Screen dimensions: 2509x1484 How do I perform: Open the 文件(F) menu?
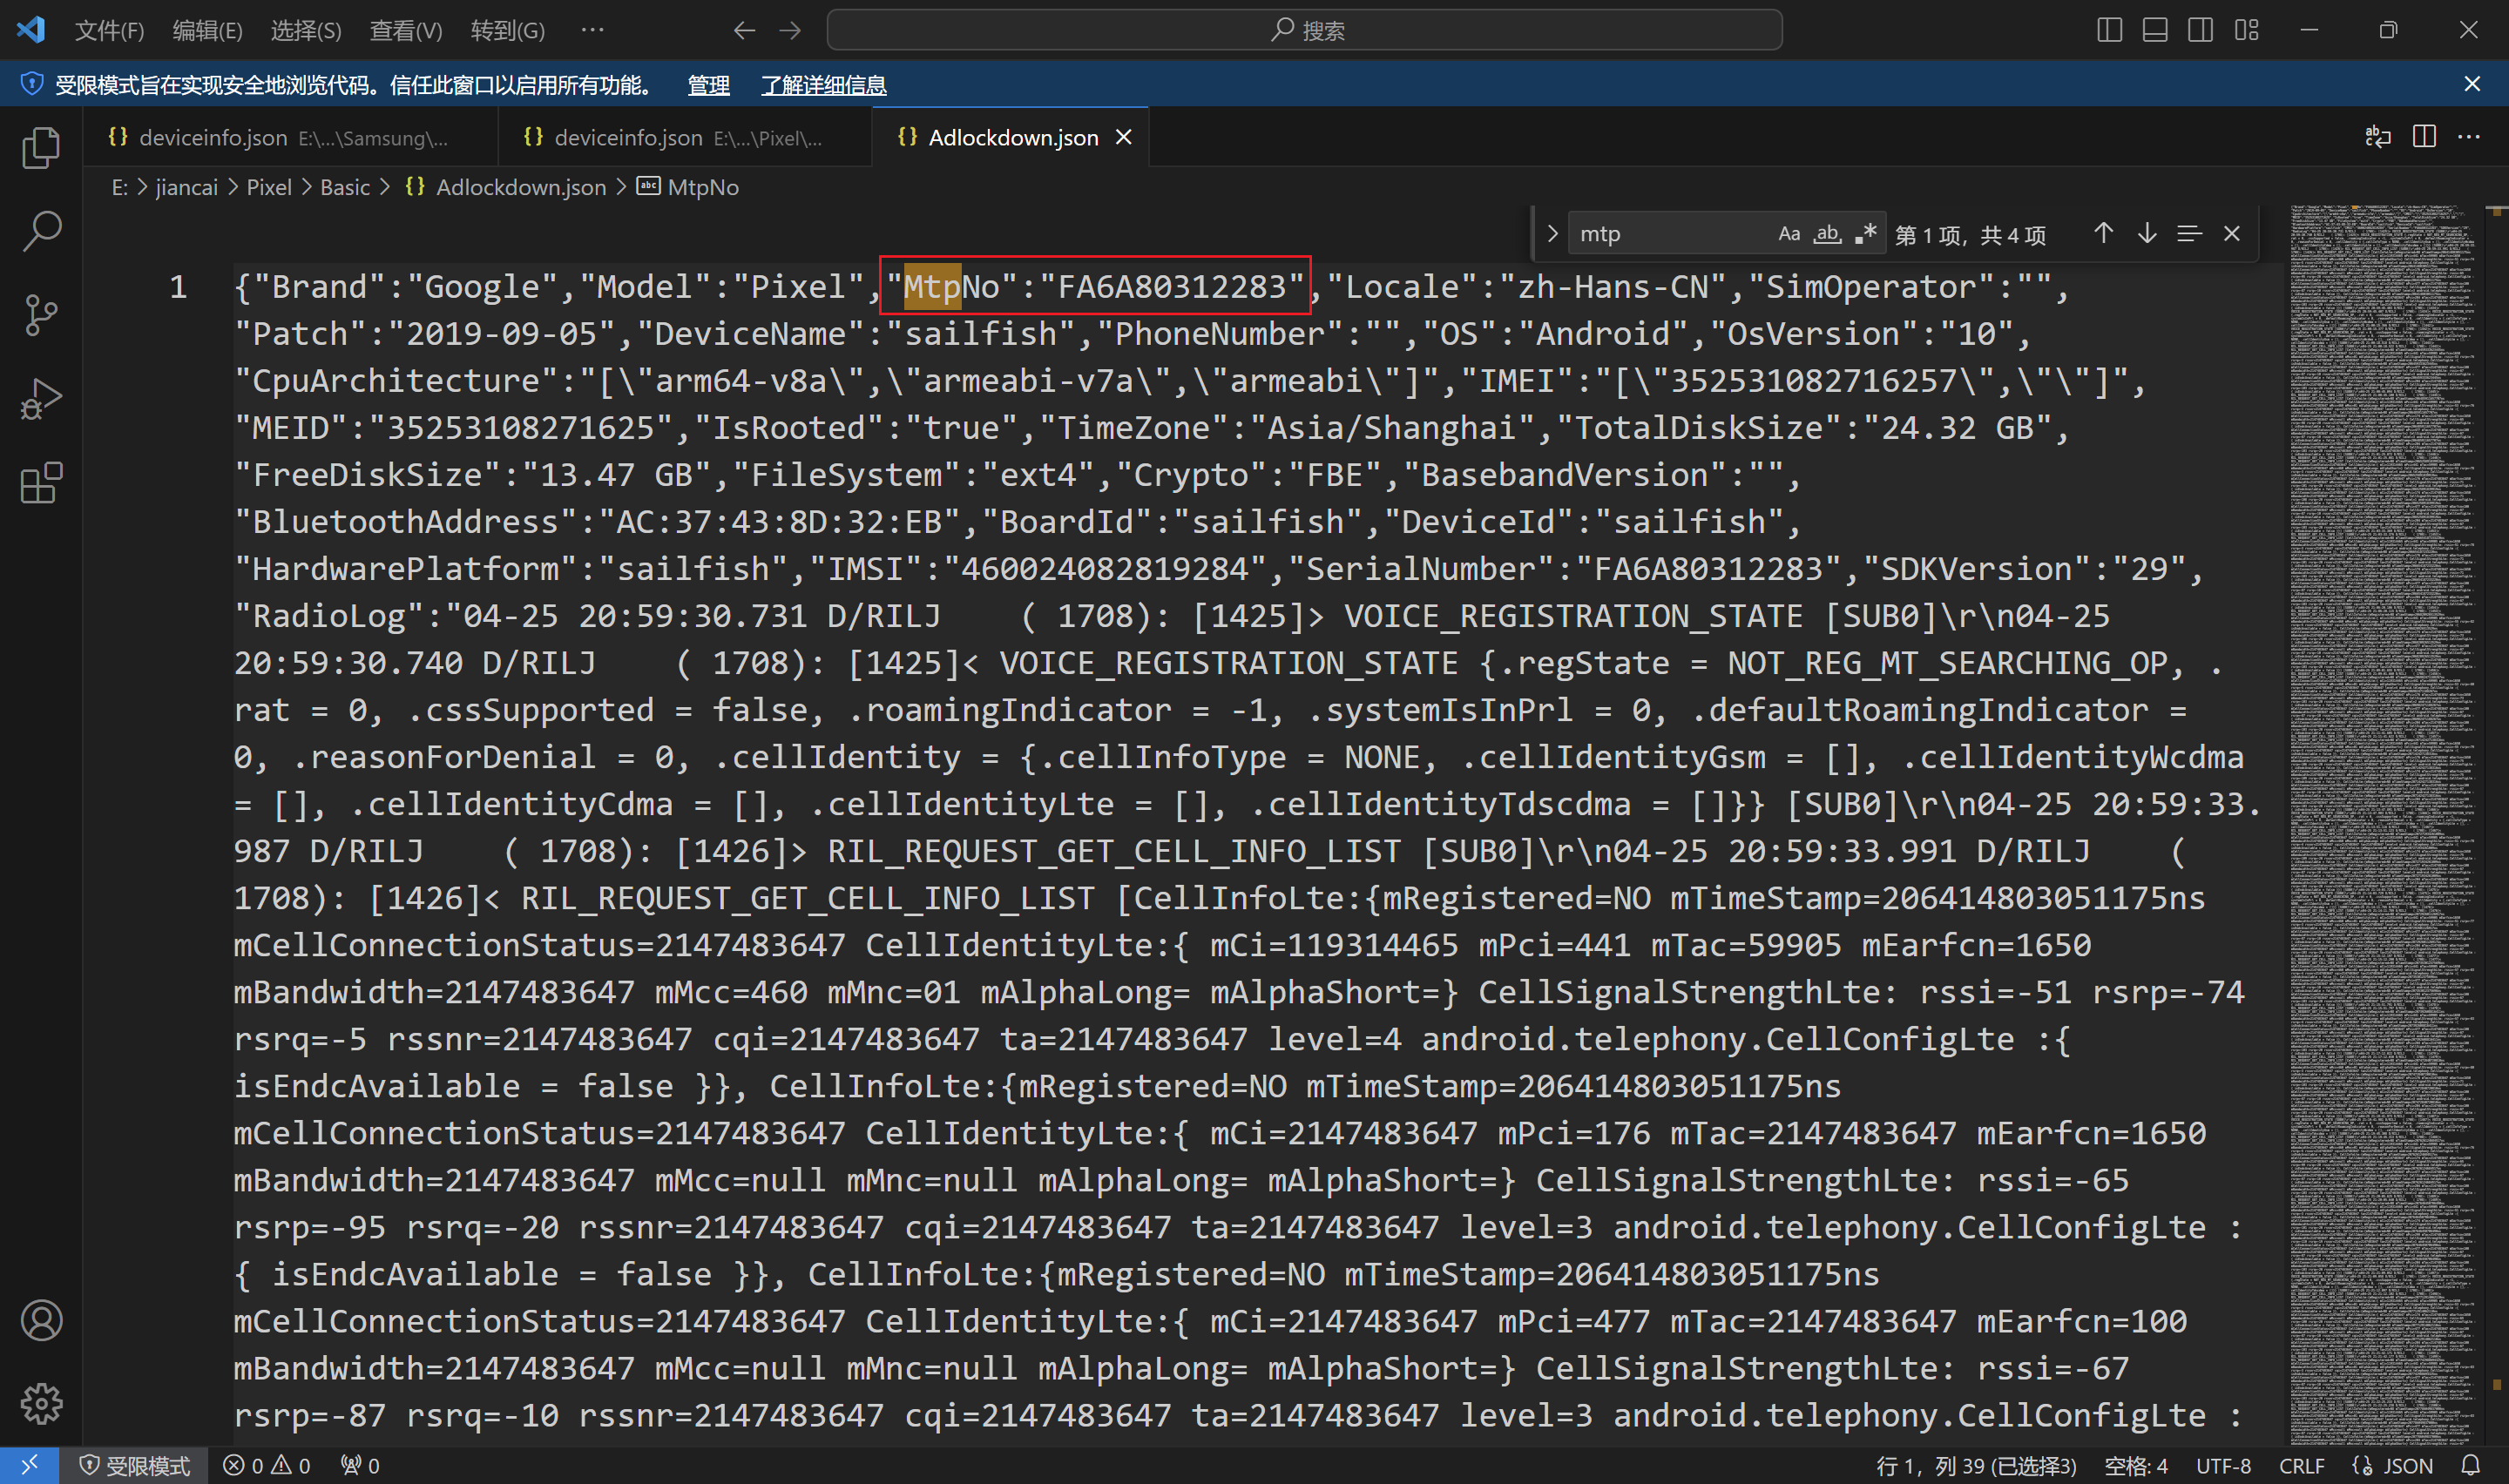(x=109, y=31)
